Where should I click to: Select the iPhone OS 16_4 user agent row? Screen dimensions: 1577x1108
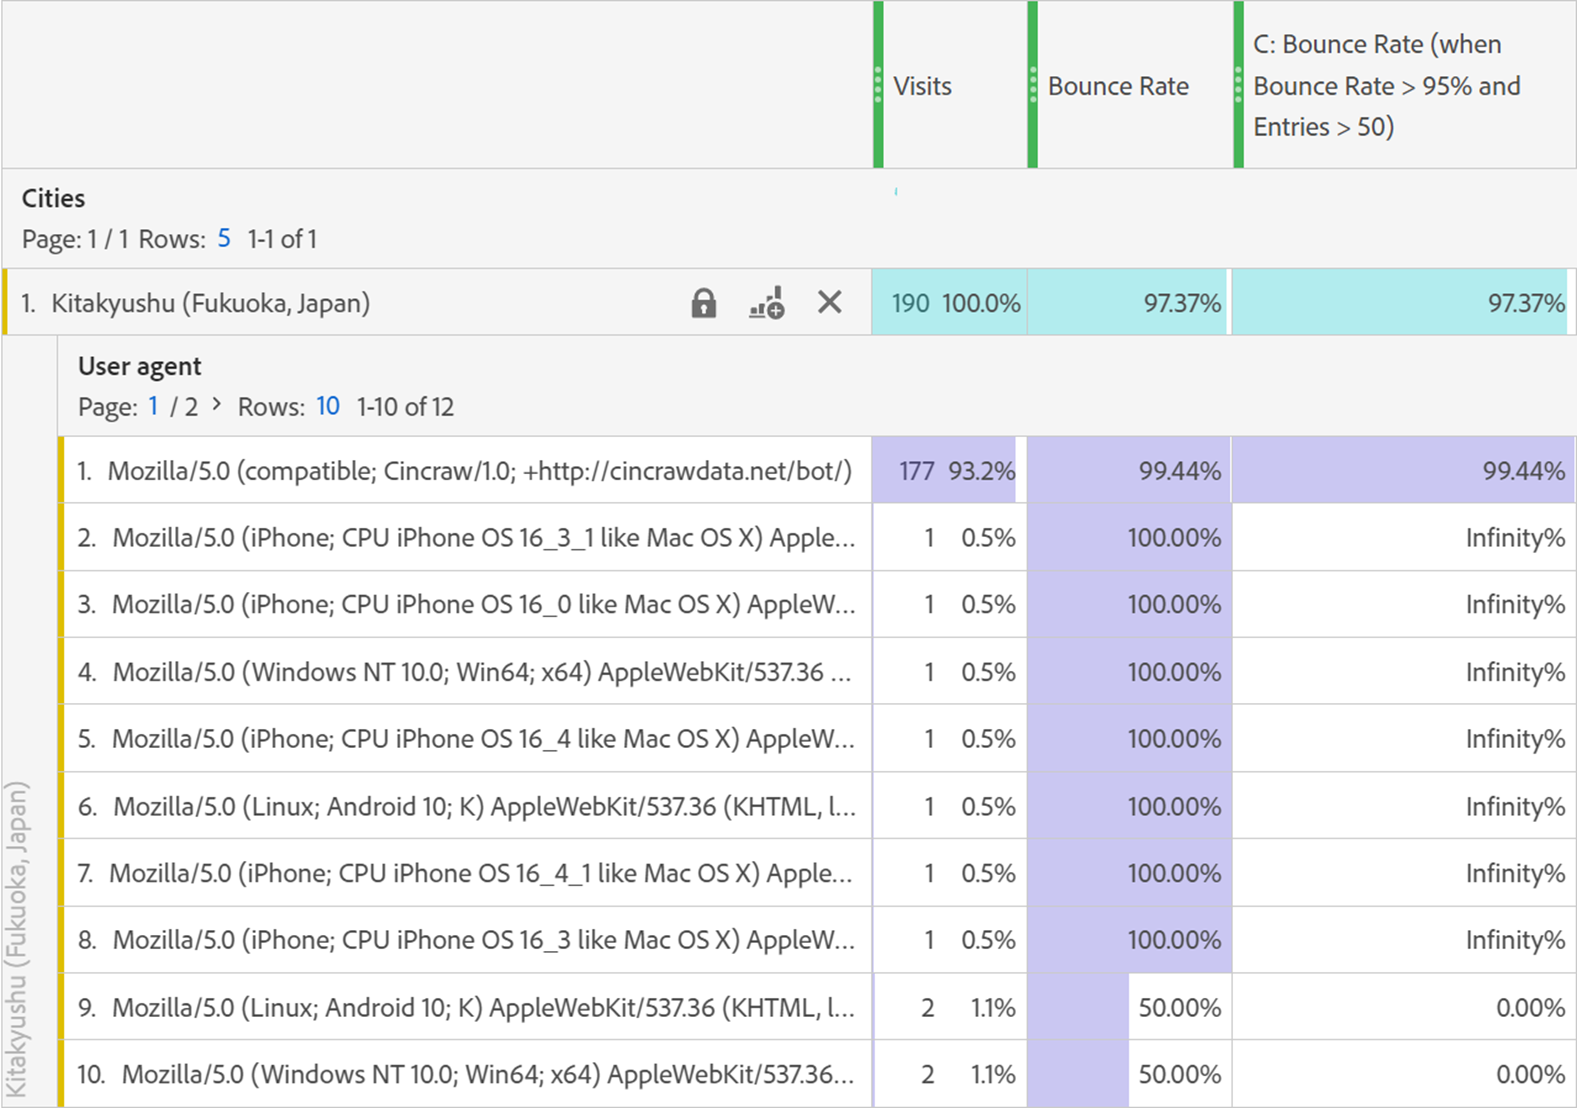465,739
